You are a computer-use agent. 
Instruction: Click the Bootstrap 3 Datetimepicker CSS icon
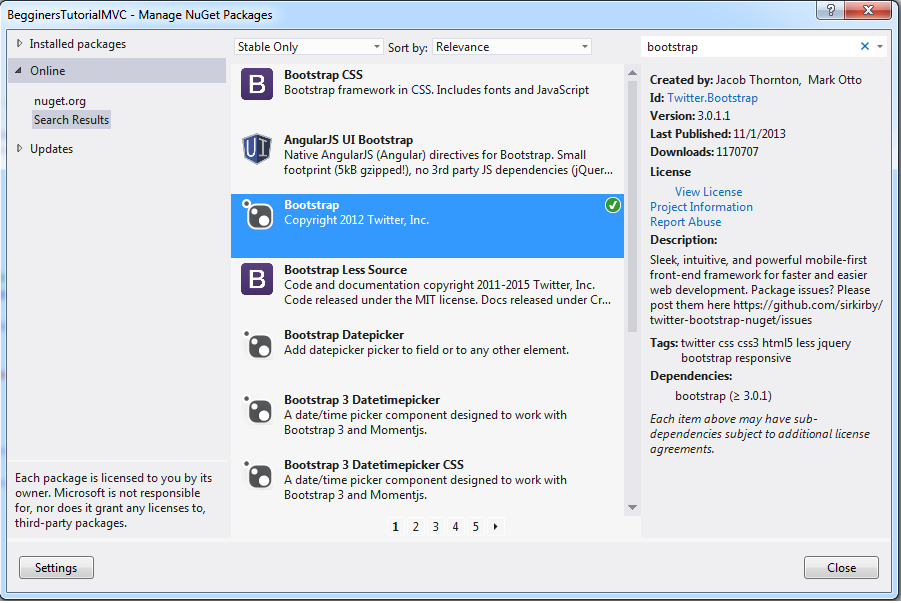tap(258, 474)
